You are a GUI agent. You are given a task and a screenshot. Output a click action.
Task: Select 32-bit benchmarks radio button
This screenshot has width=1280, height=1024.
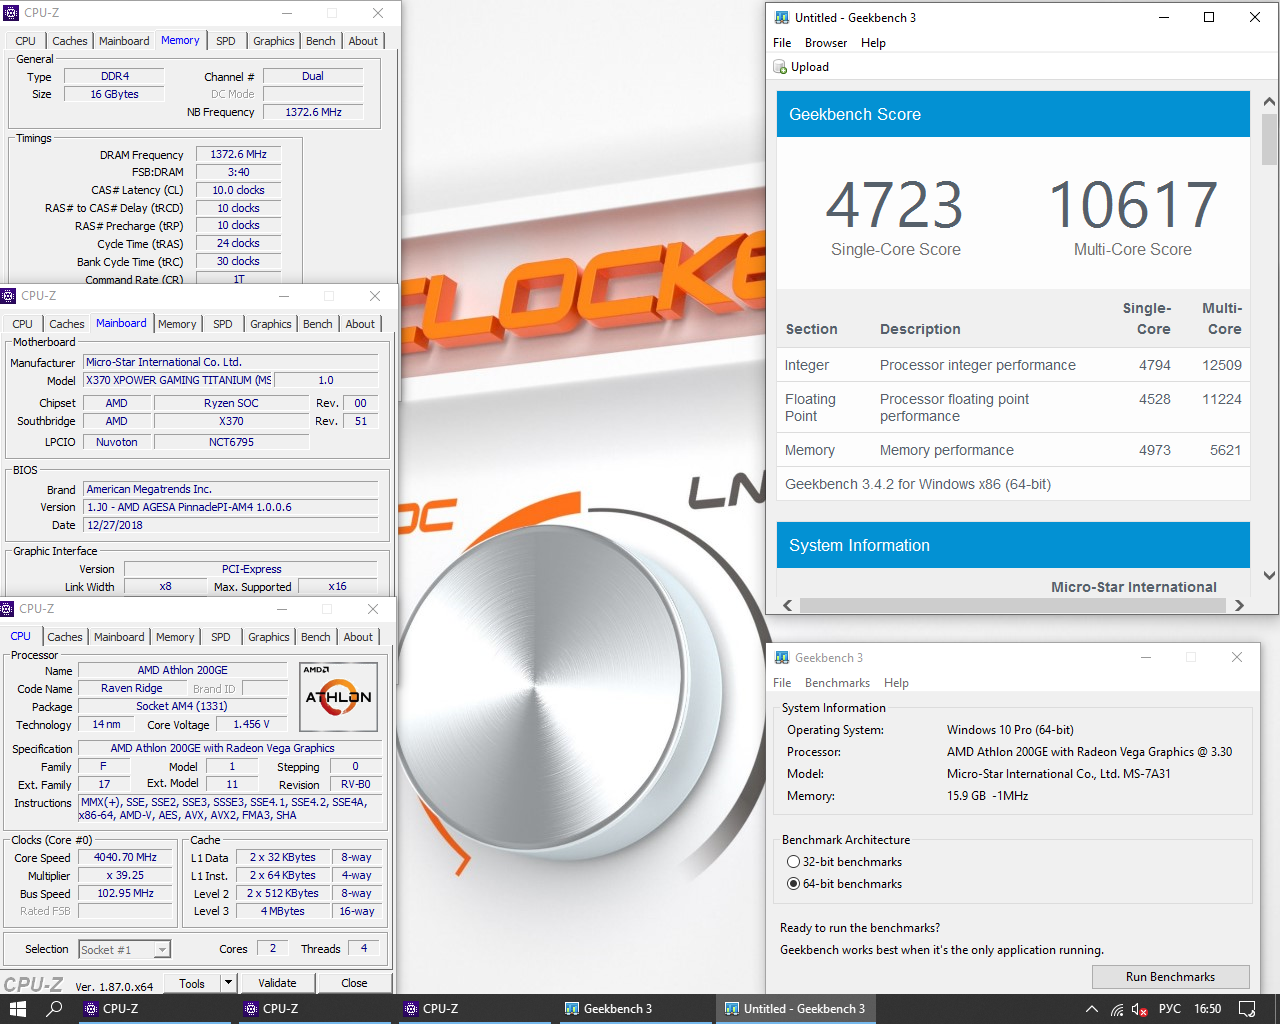click(793, 862)
